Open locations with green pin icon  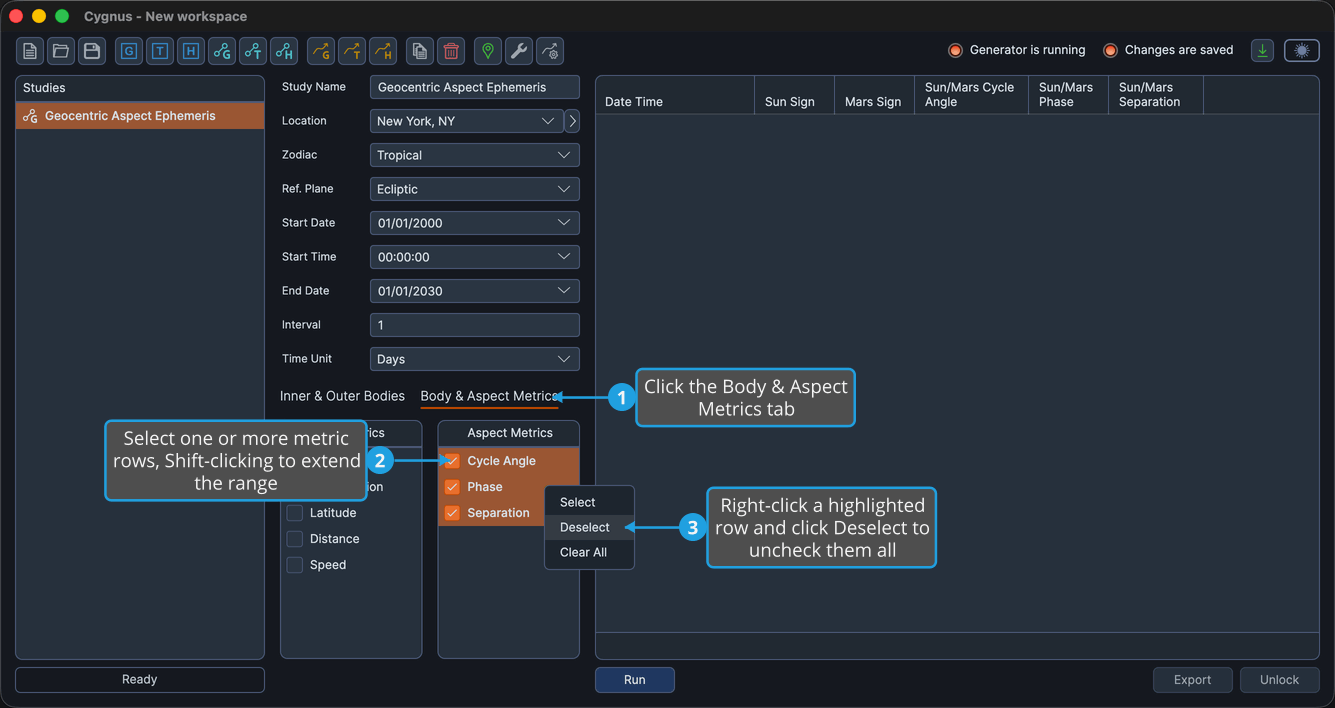tap(488, 51)
